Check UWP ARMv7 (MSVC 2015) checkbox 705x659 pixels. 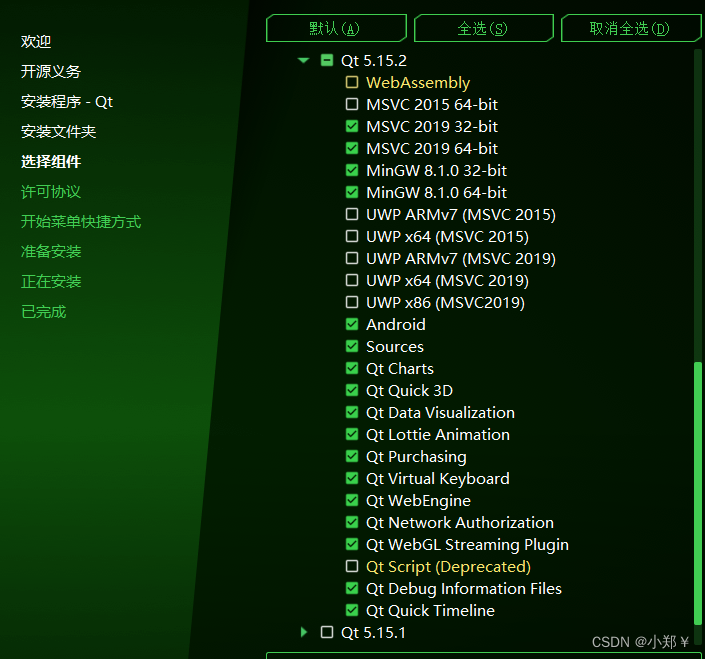[x=352, y=214]
